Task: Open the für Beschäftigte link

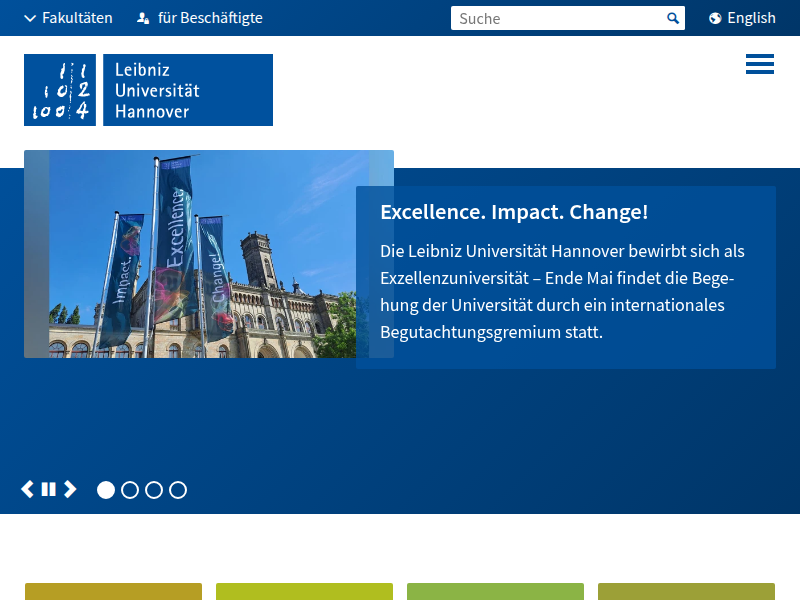Action: coord(199,18)
